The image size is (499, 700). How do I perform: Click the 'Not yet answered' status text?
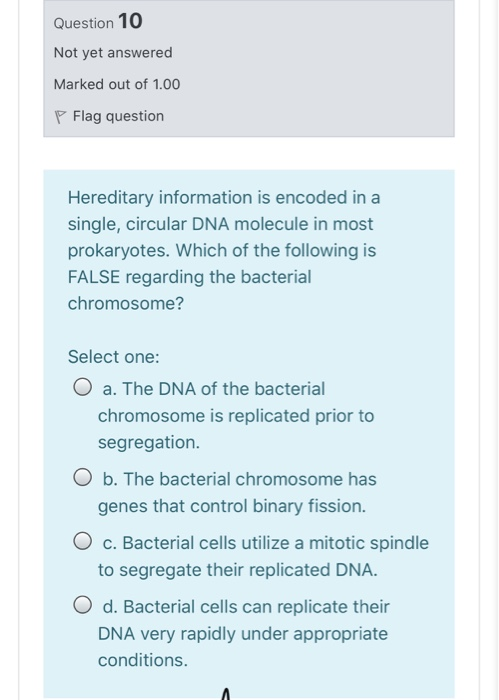coord(113,53)
